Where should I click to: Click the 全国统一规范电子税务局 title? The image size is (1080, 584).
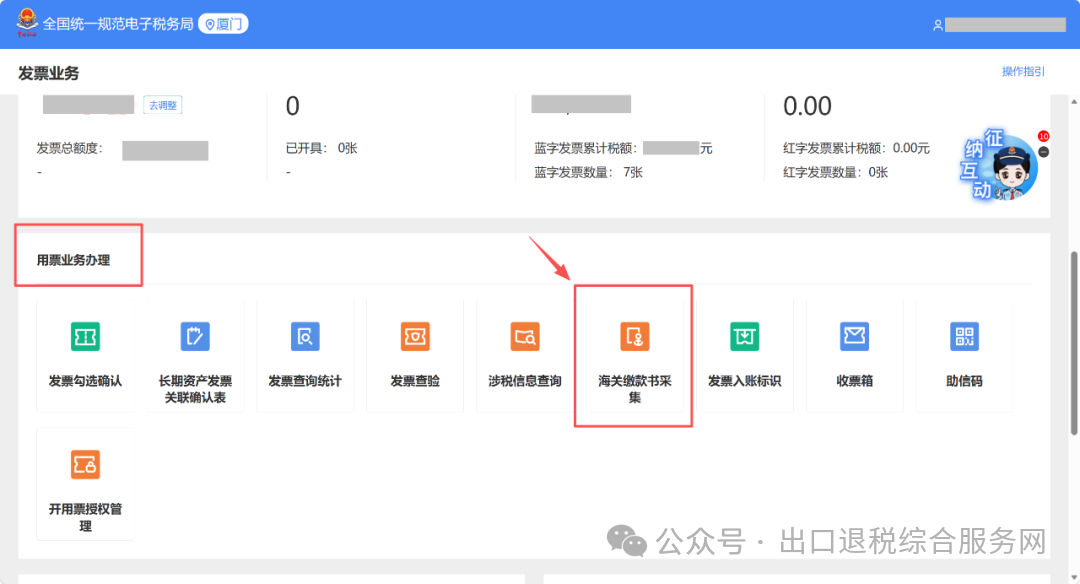point(118,24)
